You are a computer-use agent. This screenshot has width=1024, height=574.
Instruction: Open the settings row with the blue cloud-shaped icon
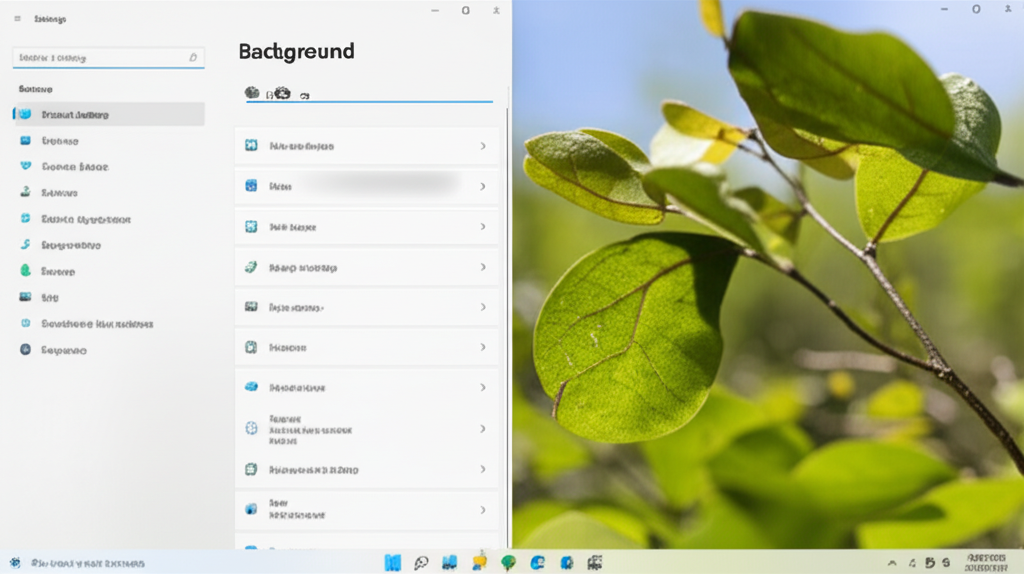(366, 387)
